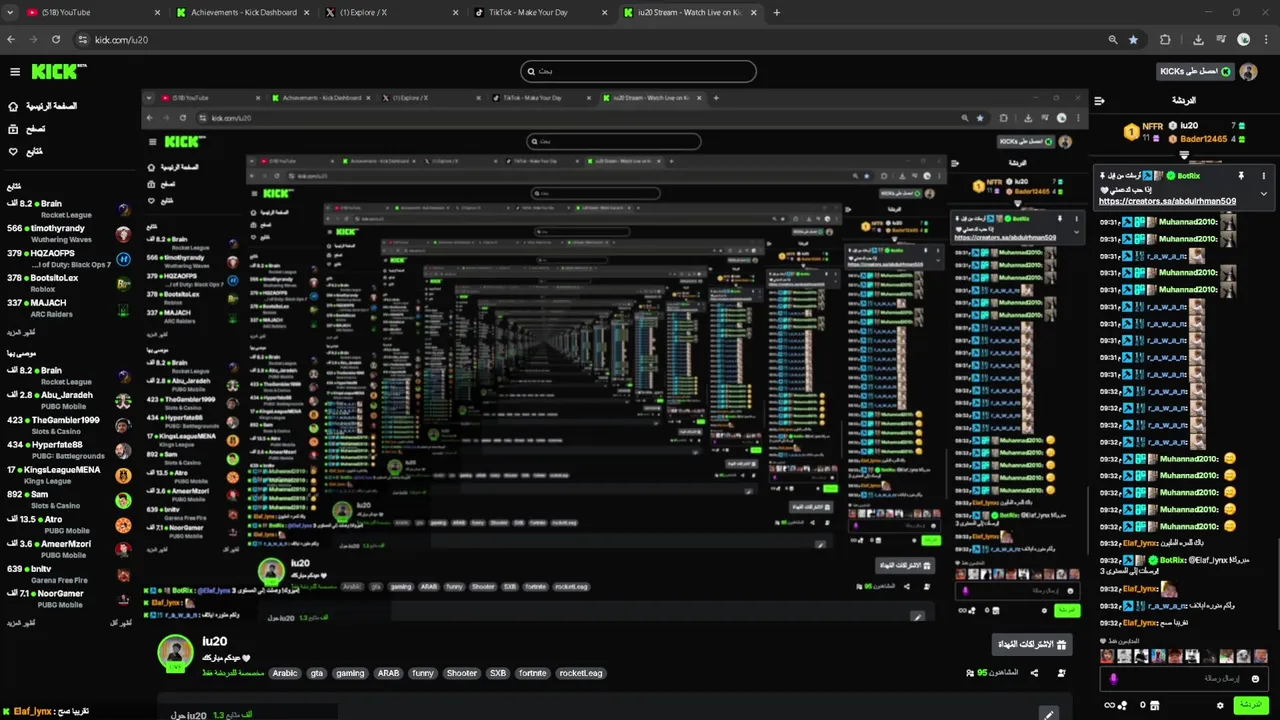This screenshot has height=720, width=1280.
Task: Click the gta tag chip
Action: [317, 673]
